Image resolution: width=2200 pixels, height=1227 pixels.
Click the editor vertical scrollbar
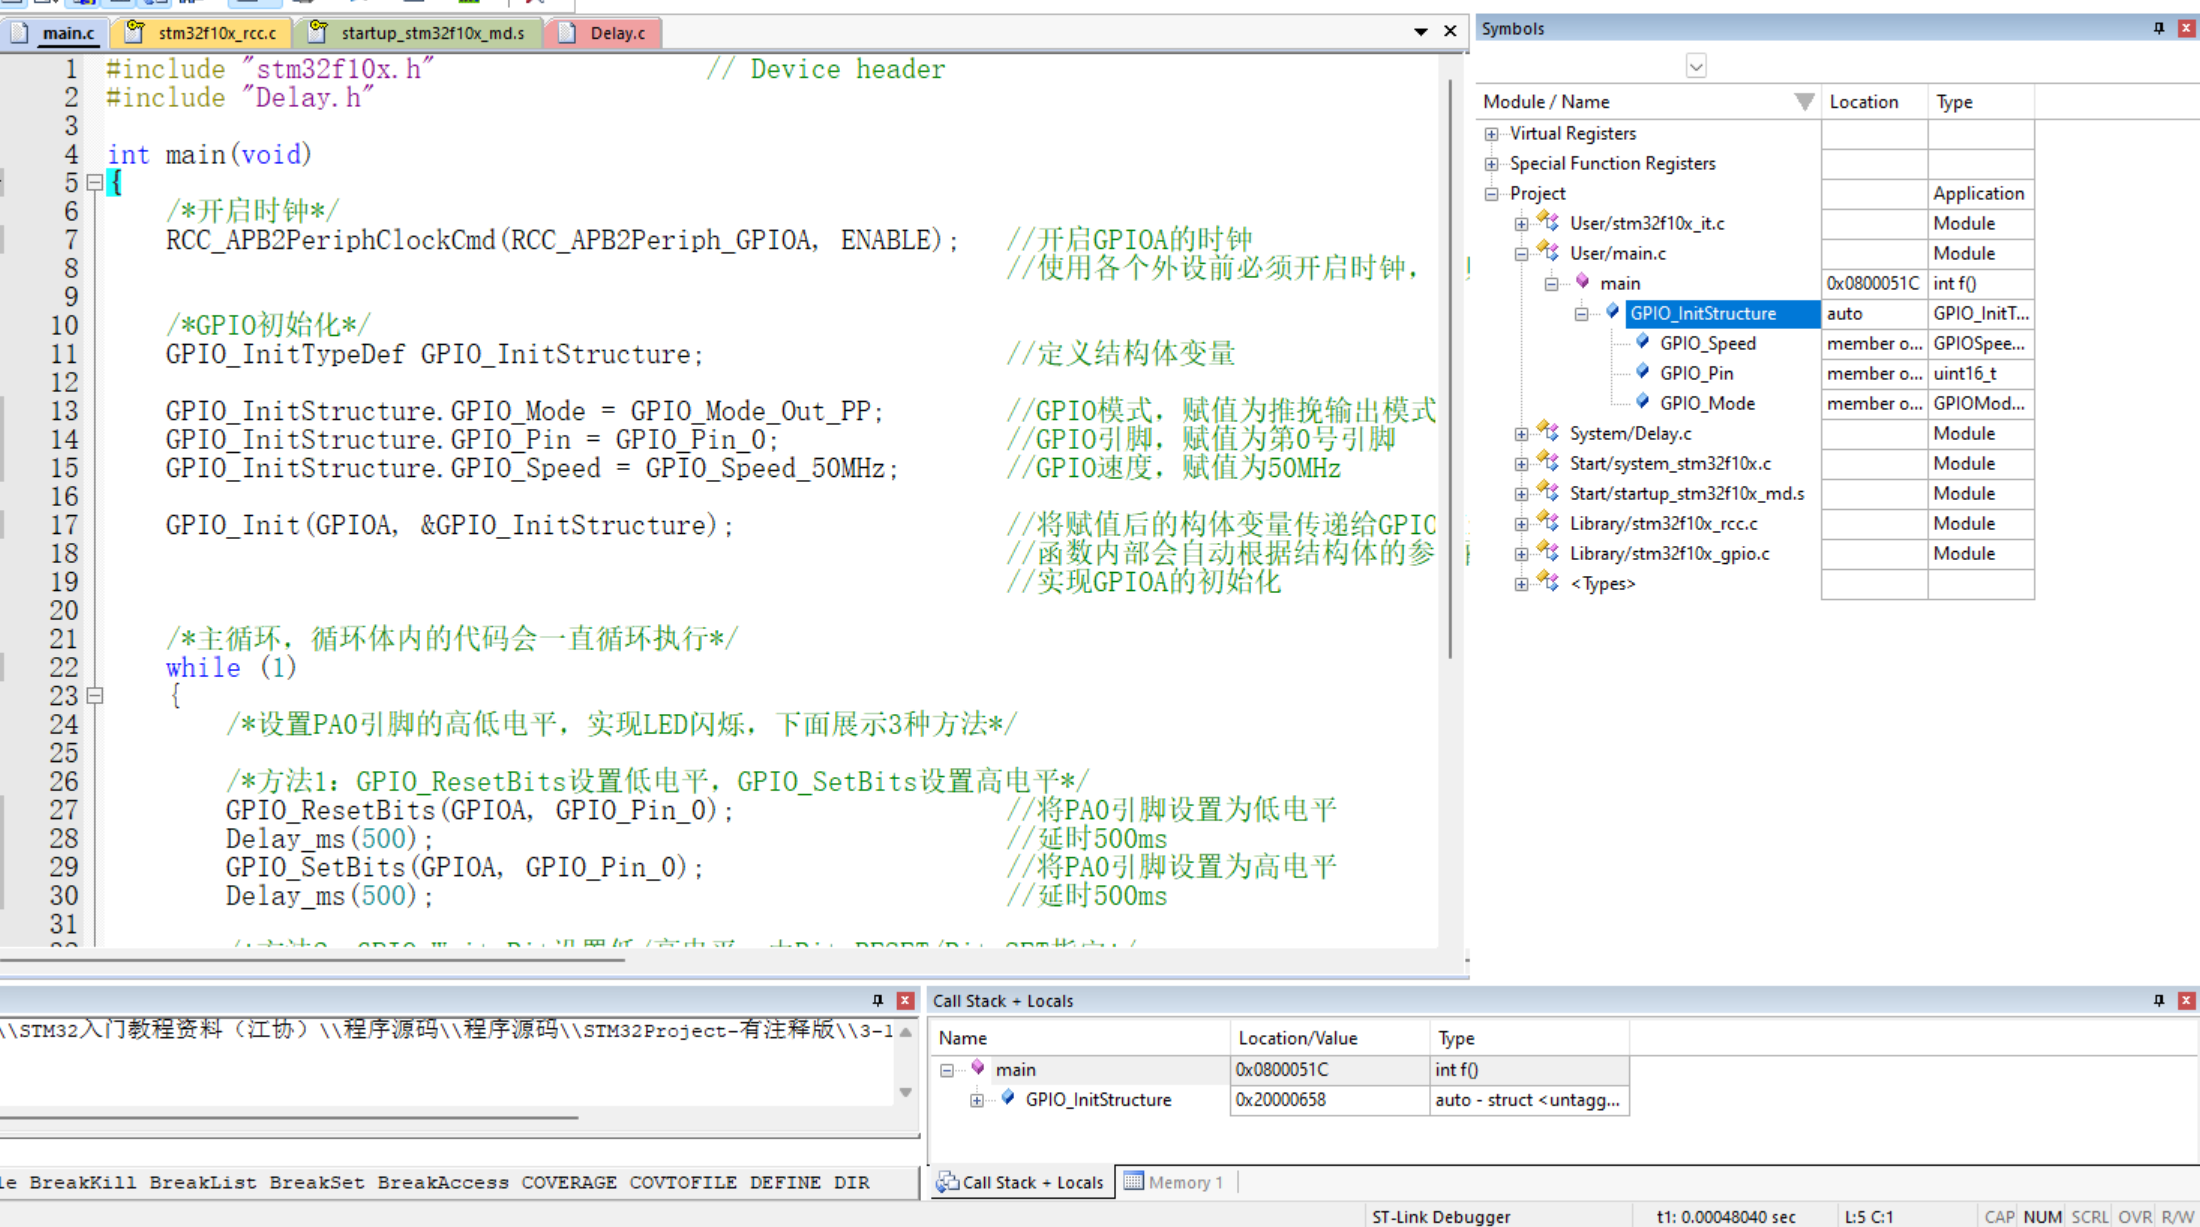pos(1450,370)
